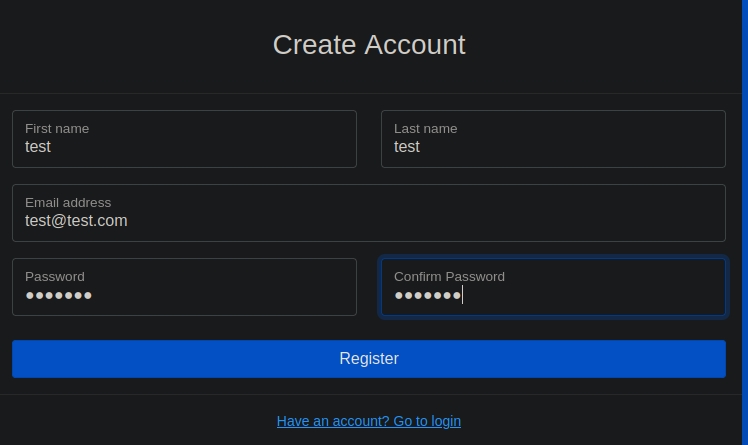Click the 'Create Account' heading
This screenshot has height=445, width=748.
(x=368, y=45)
